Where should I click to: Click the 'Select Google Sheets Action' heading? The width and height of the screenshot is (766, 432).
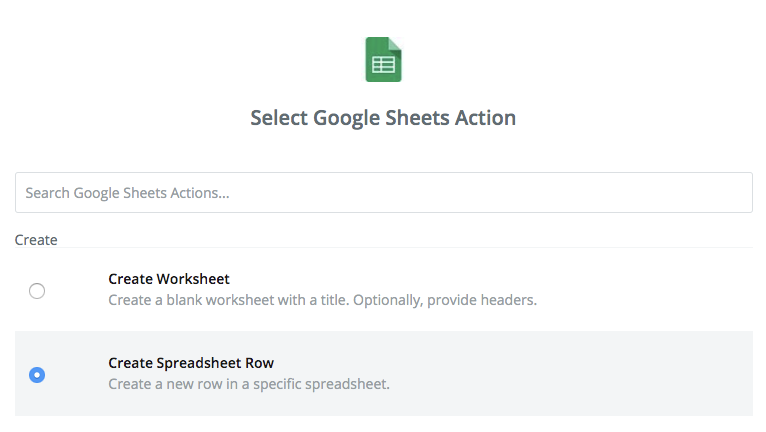coord(383,118)
